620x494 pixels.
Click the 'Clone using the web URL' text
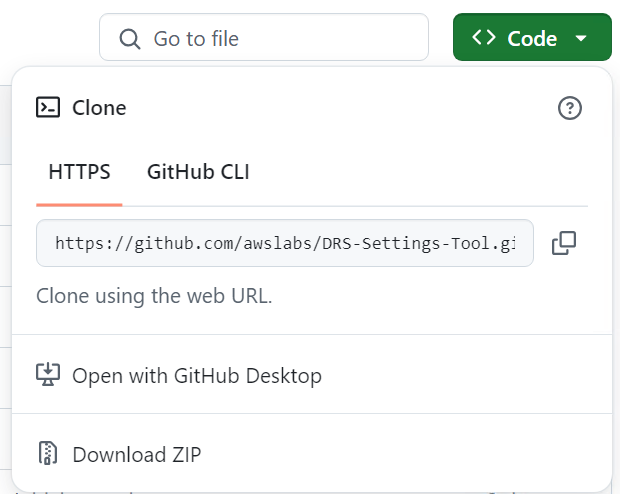pyautogui.click(x=154, y=296)
